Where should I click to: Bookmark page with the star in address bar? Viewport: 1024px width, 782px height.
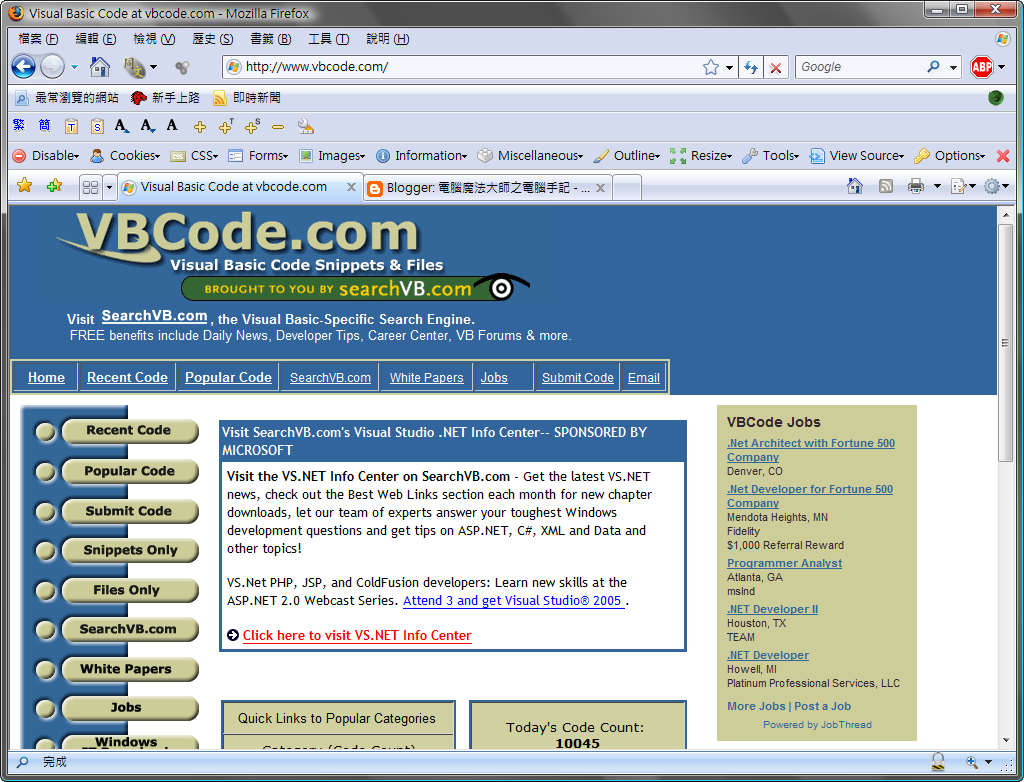(711, 67)
